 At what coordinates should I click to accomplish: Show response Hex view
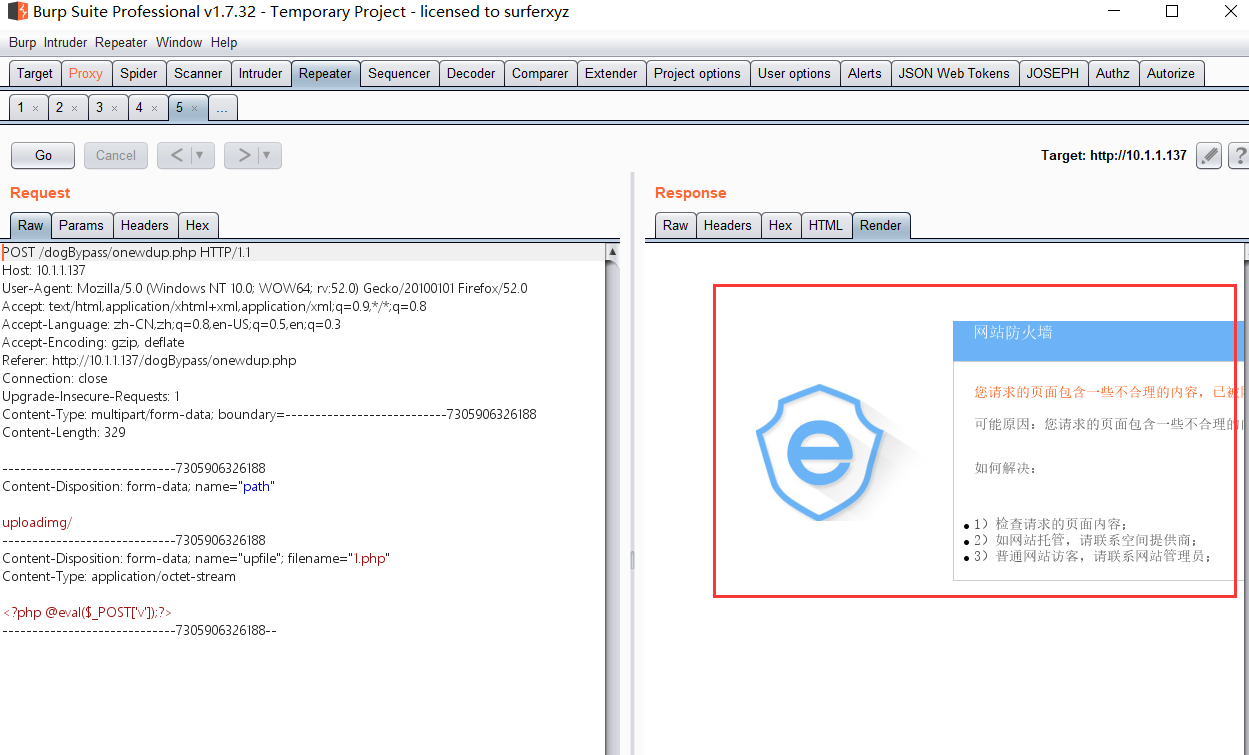pyautogui.click(x=780, y=225)
